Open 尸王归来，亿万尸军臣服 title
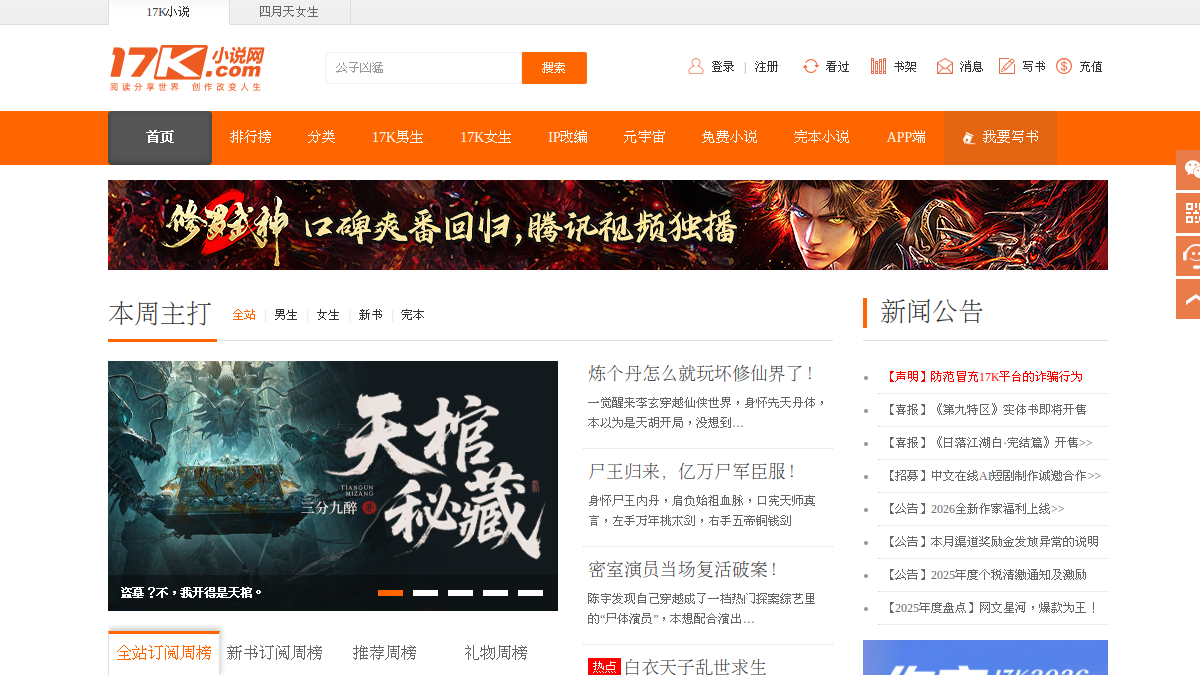The image size is (1200, 675). point(693,472)
